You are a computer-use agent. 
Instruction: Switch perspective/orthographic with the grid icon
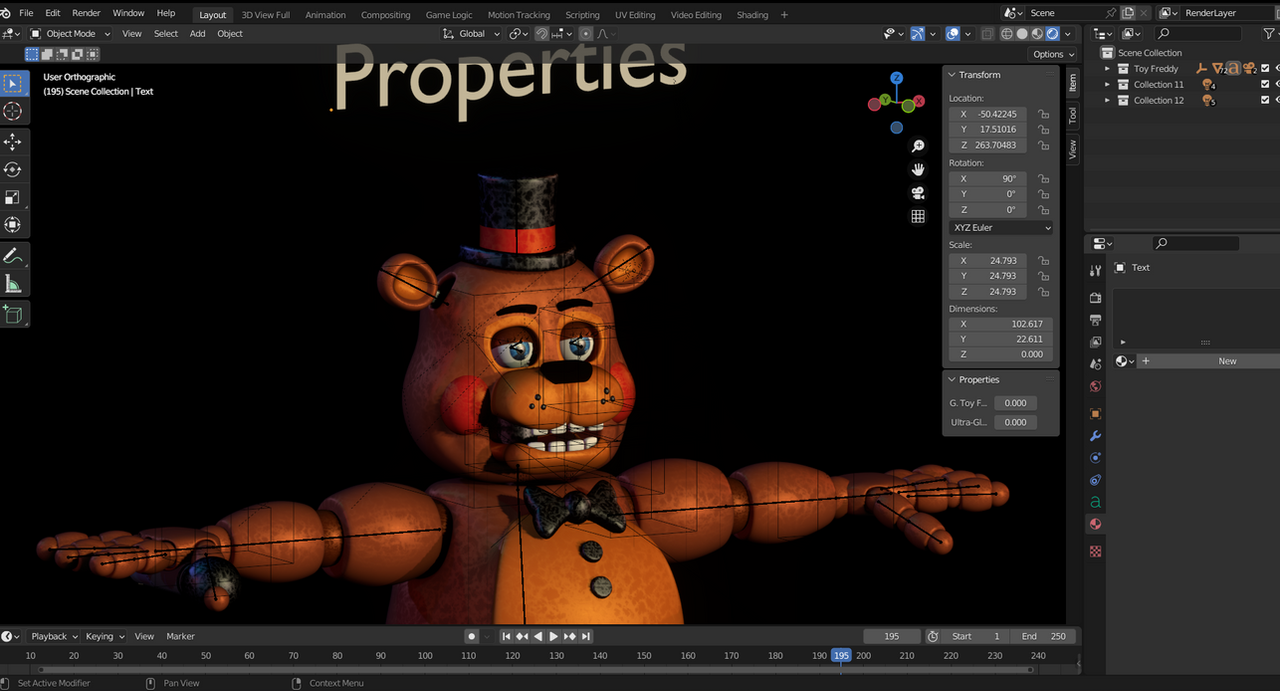pyautogui.click(x=918, y=216)
